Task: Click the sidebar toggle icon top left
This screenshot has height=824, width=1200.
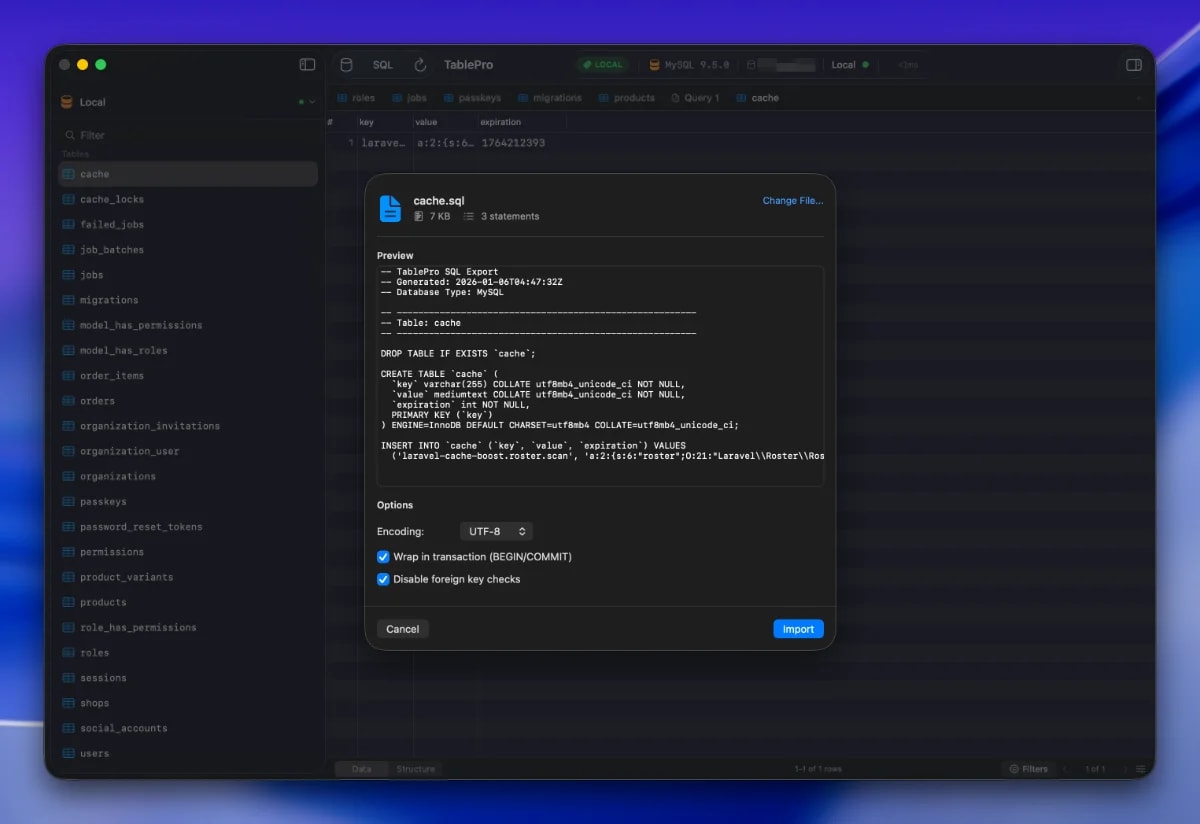Action: click(306, 63)
